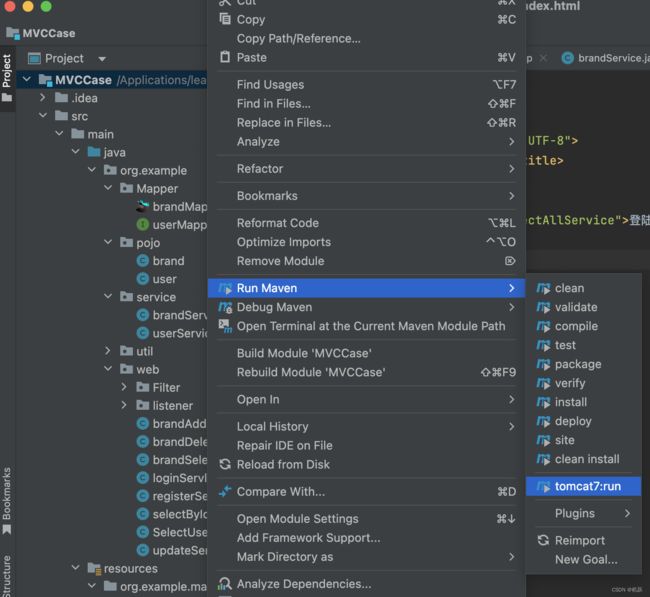Collapse the Mapper package
This screenshot has width=650, height=597.
108,188
